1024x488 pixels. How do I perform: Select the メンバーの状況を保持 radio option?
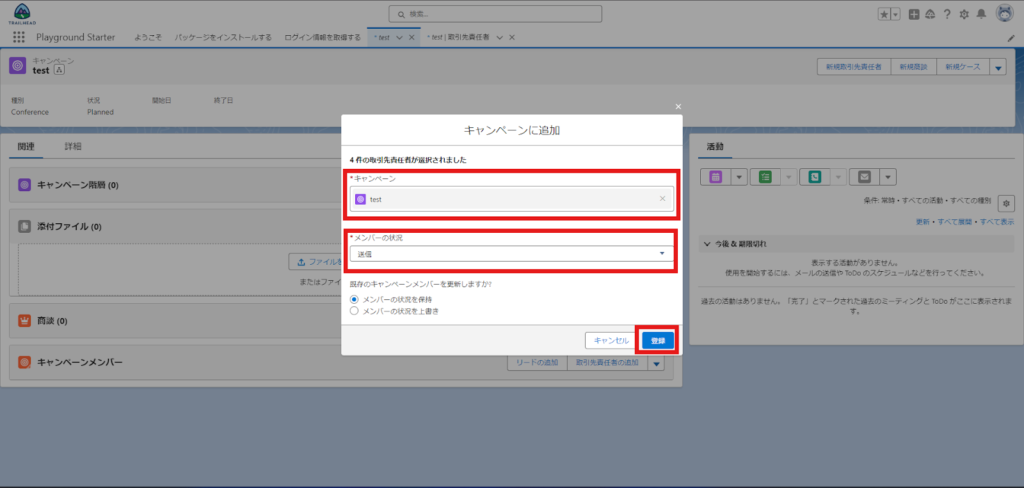tap(354, 299)
